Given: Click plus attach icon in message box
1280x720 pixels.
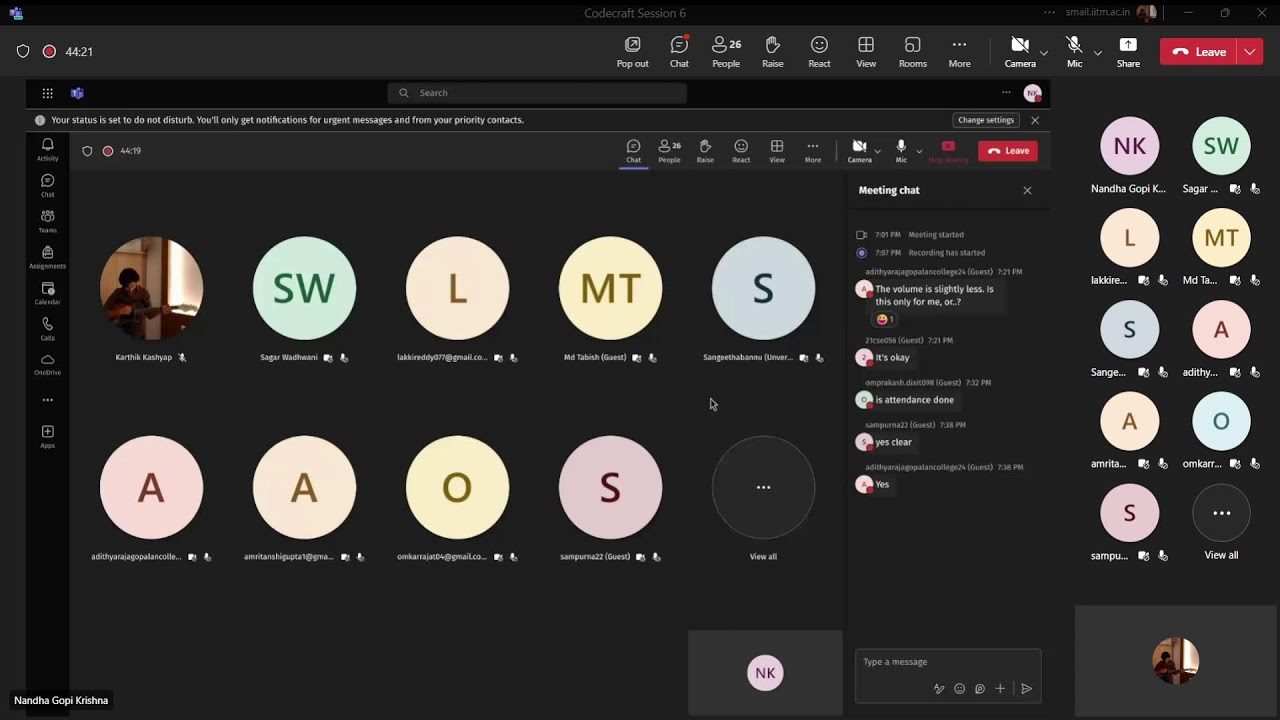Looking at the screenshot, I should [1000, 688].
